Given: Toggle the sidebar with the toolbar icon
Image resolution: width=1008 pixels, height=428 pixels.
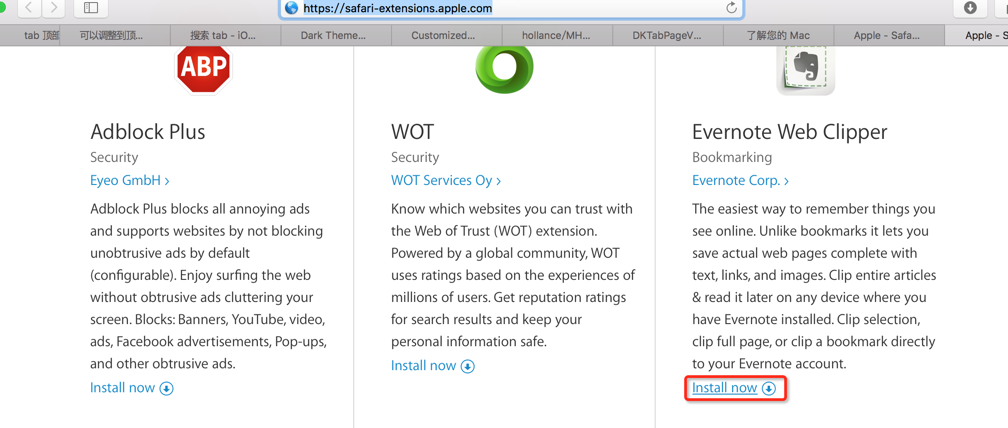Looking at the screenshot, I should pyautogui.click(x=91, y=8).
